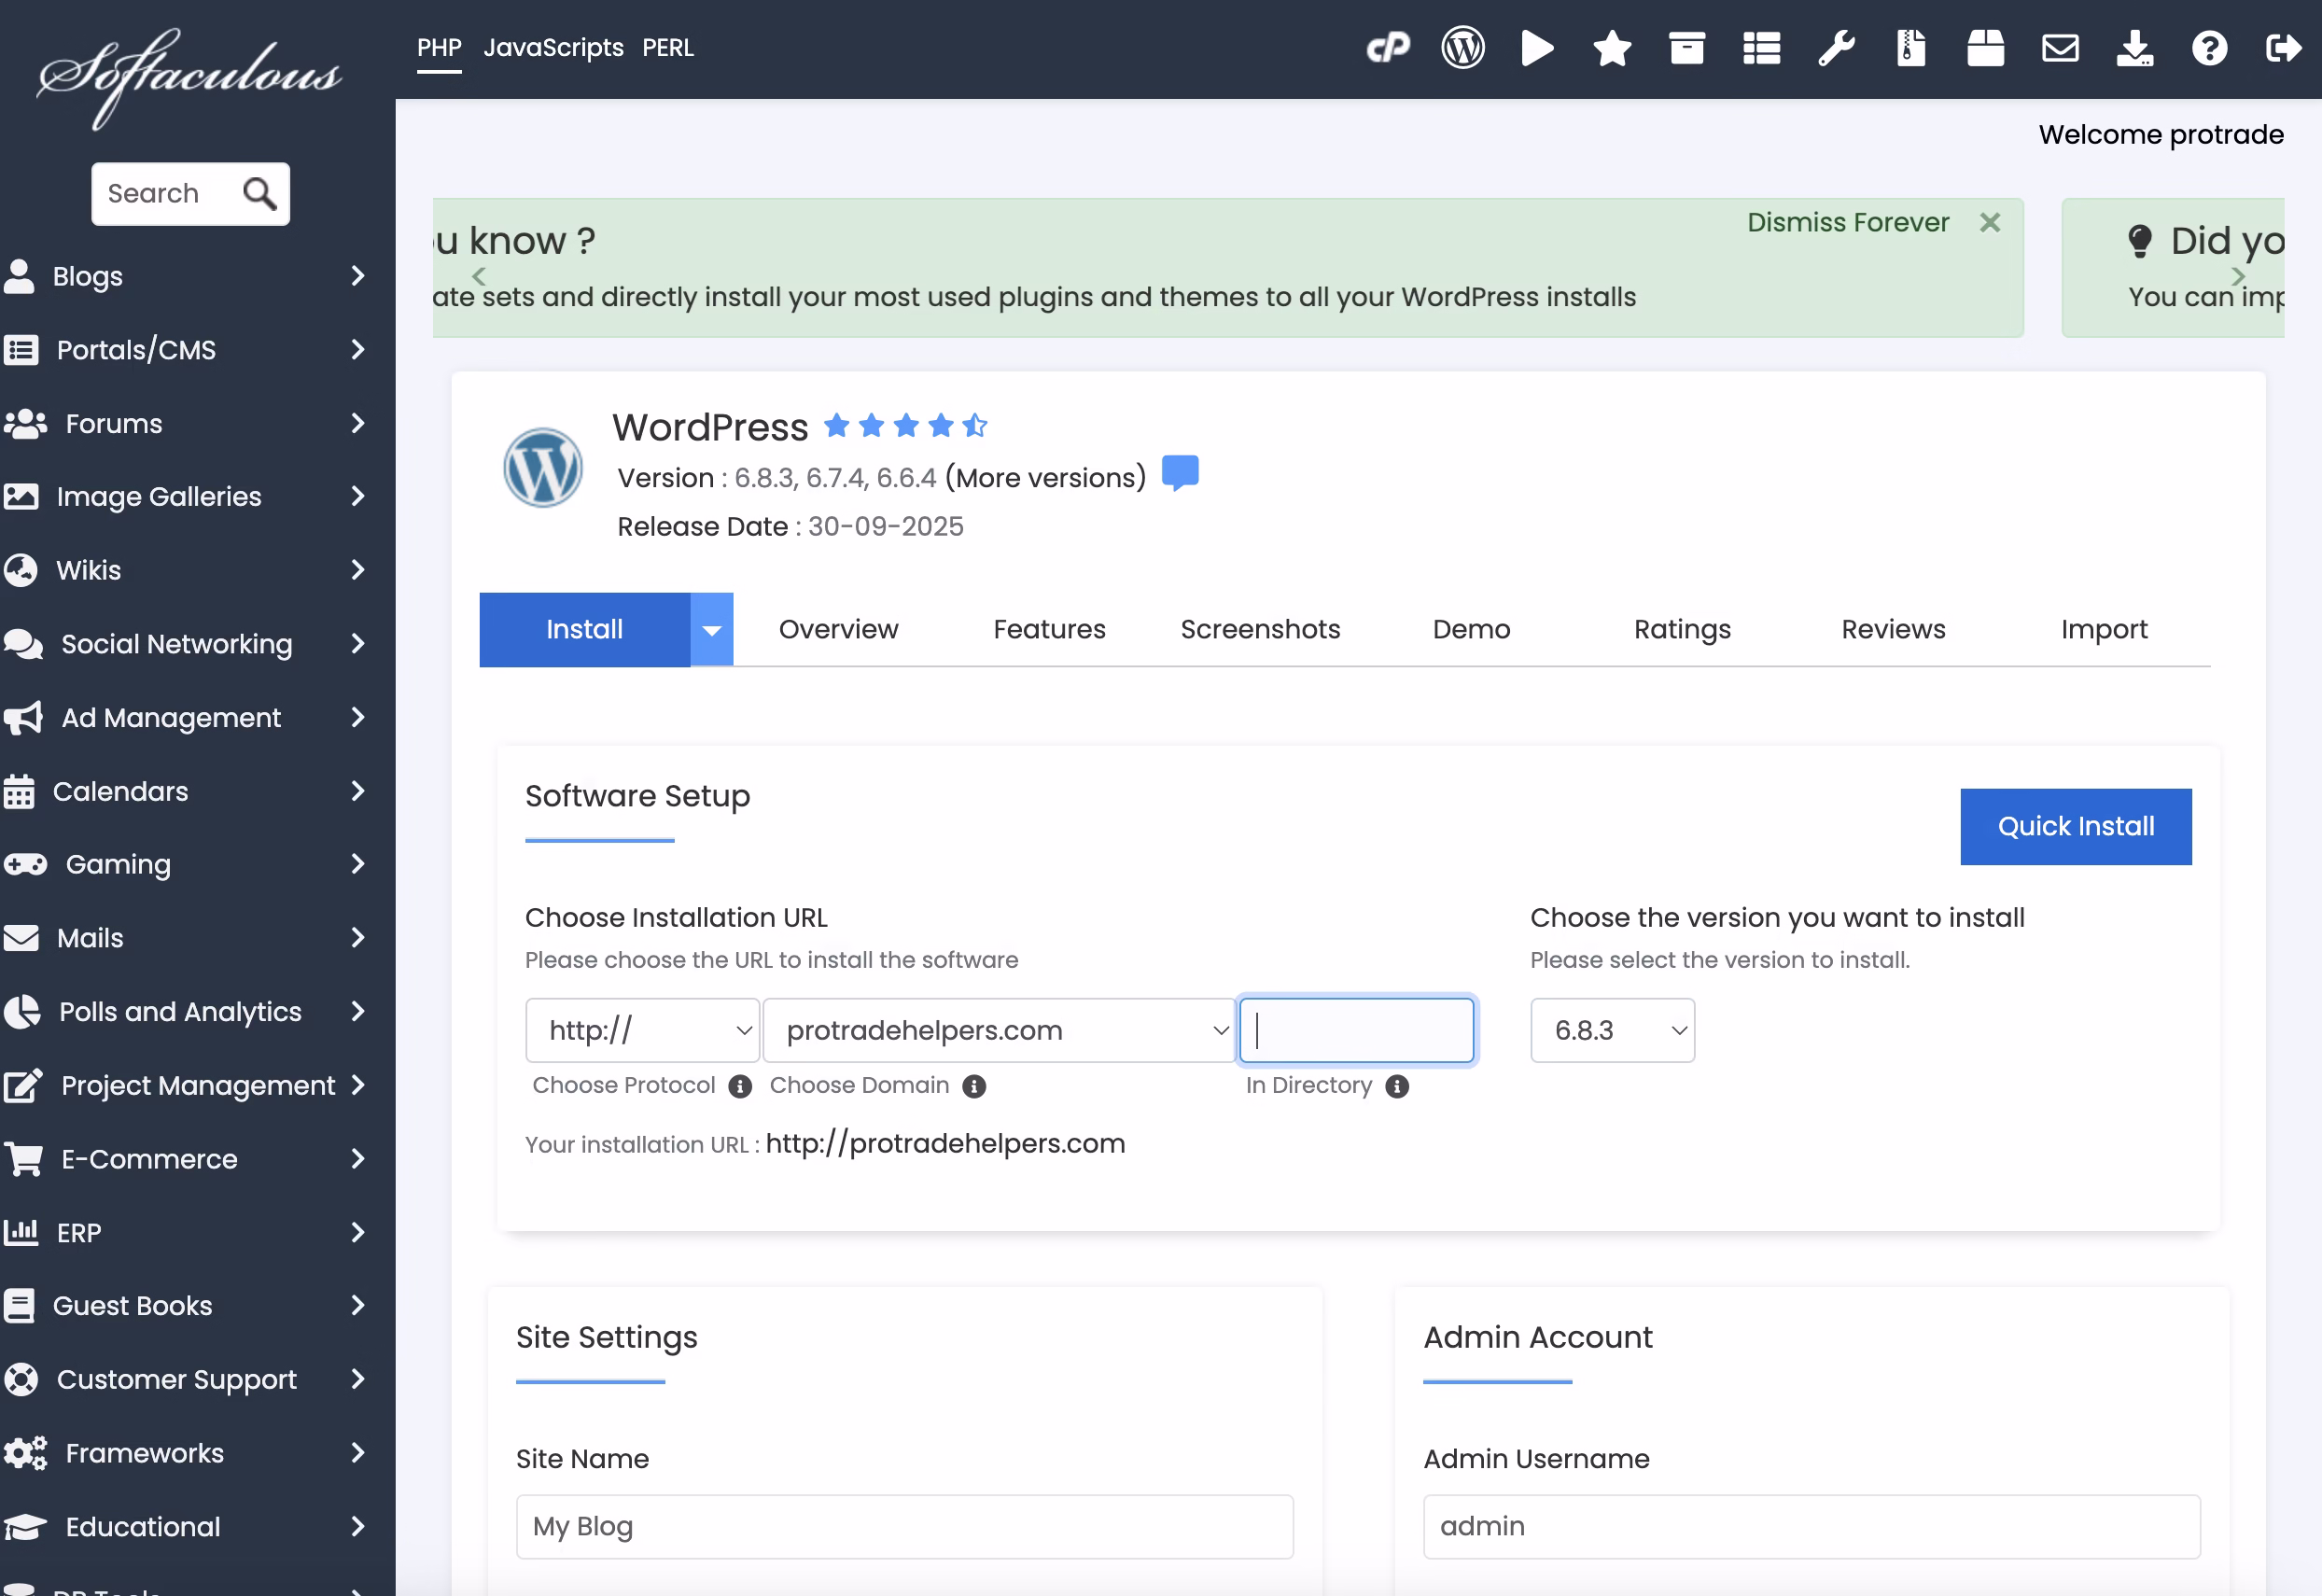
Task: Switch to the Reviews tab
Action: [x=1893, y=630]
